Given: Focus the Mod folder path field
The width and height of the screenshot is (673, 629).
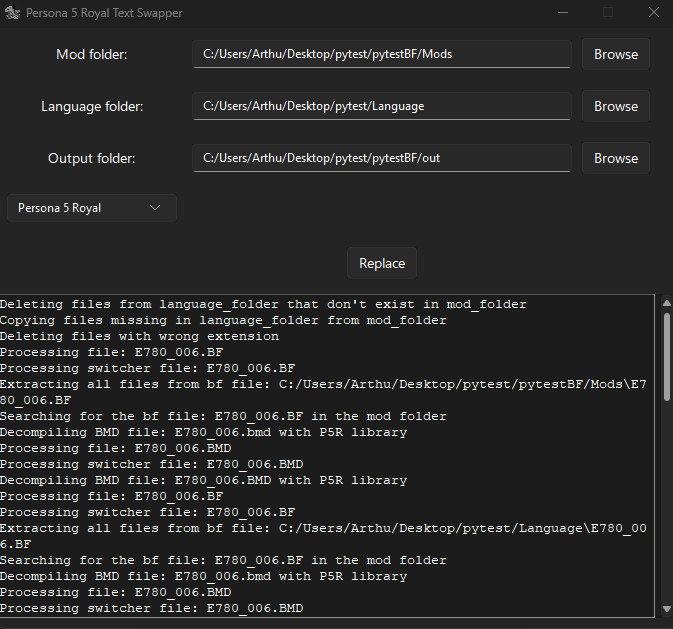Looking at the screenshot, I should [x=382, y=54].
